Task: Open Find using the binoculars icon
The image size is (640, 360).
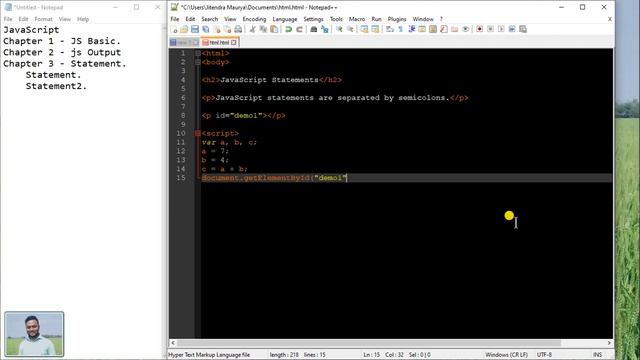Action: (313, 29)
